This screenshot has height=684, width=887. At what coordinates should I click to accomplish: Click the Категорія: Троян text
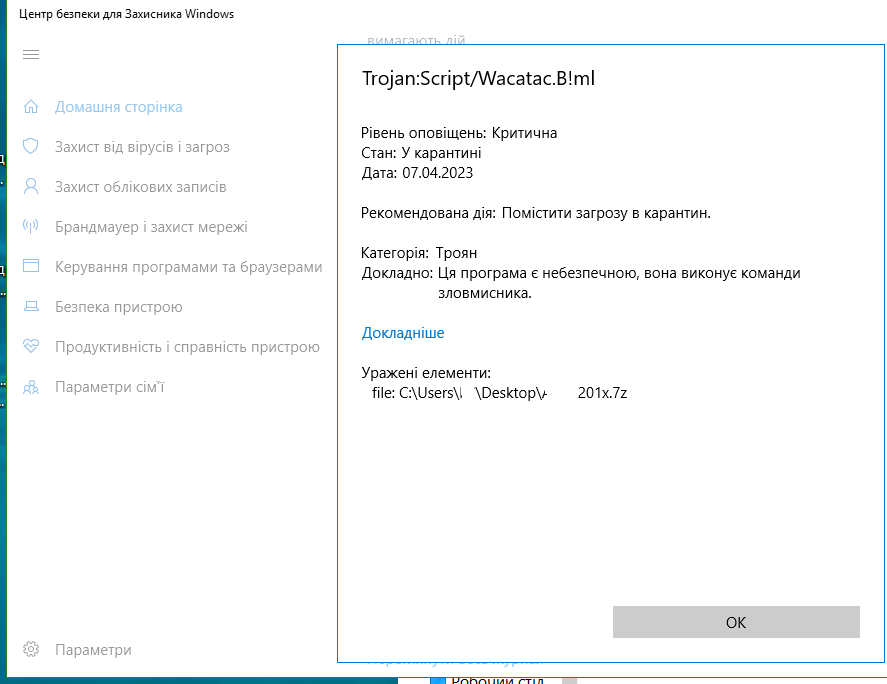[x=419, y=253]
